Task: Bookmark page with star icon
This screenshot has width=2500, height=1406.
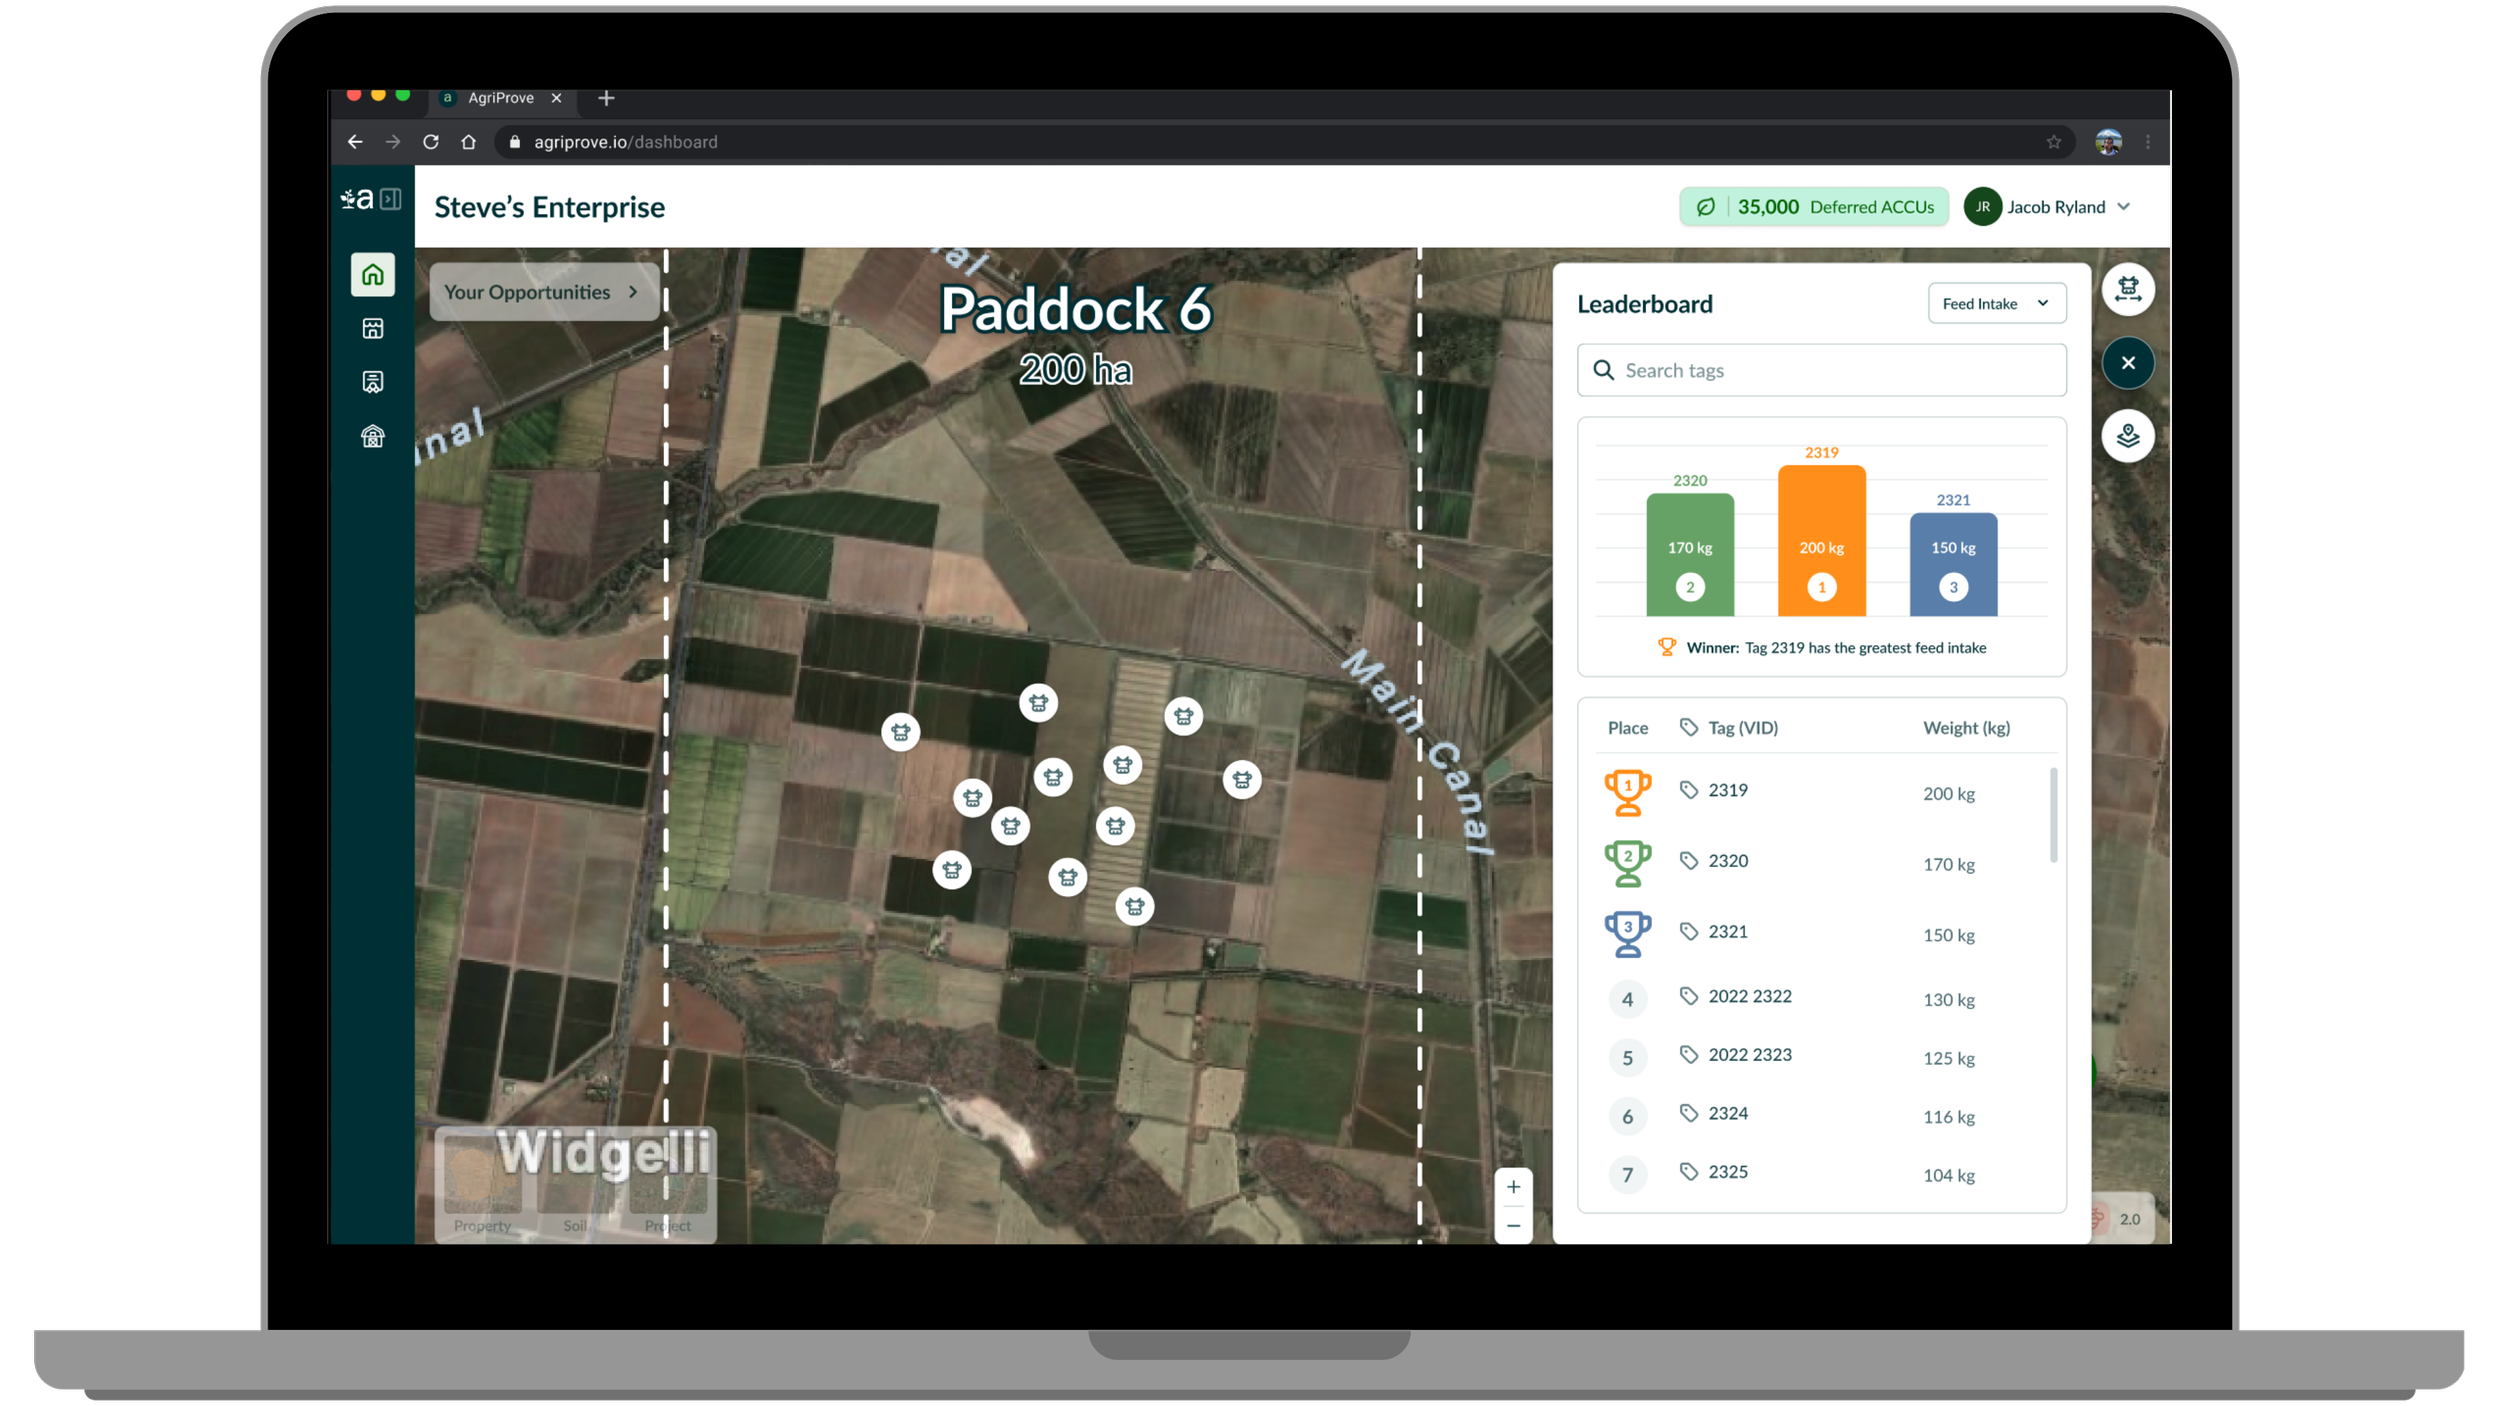Action: pyautogui.click(x=2054, y=142)
